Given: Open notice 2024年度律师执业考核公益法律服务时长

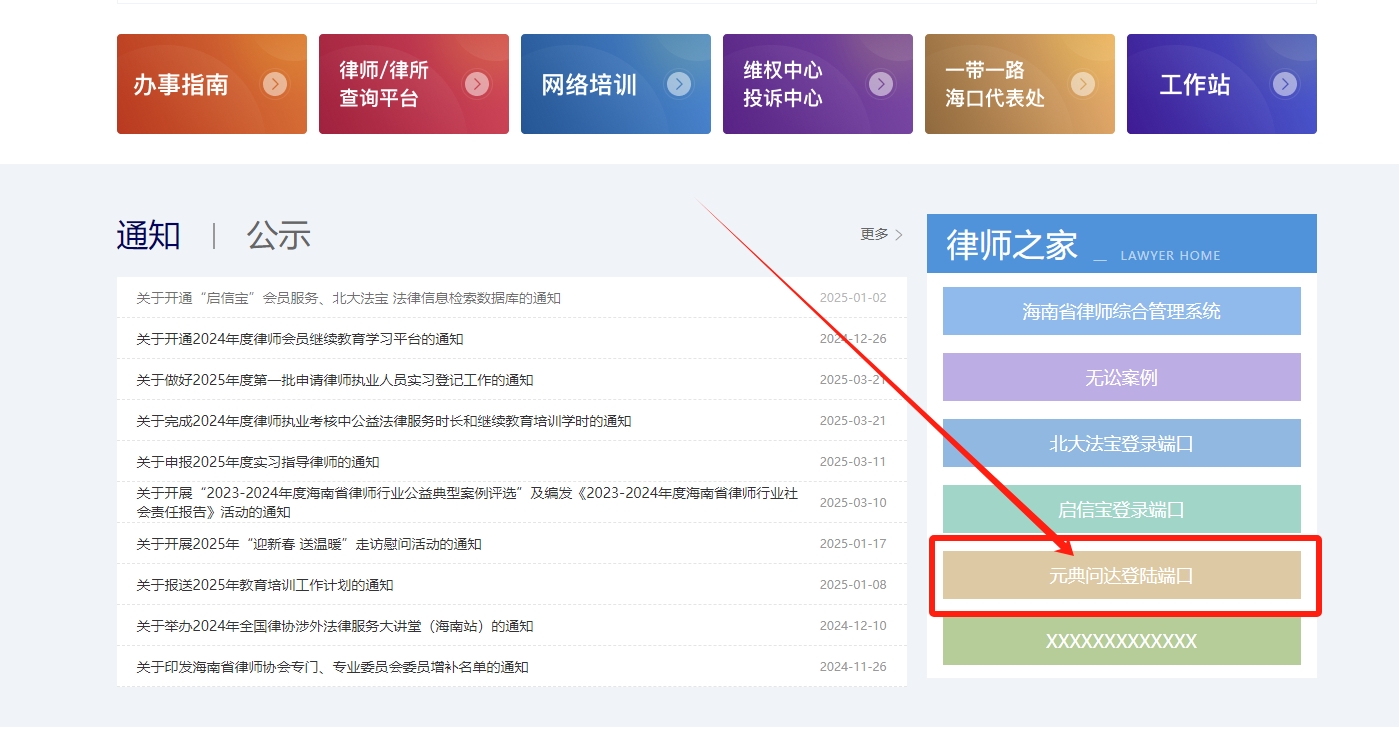Looking at the screenshot, I should coord(384,421).
